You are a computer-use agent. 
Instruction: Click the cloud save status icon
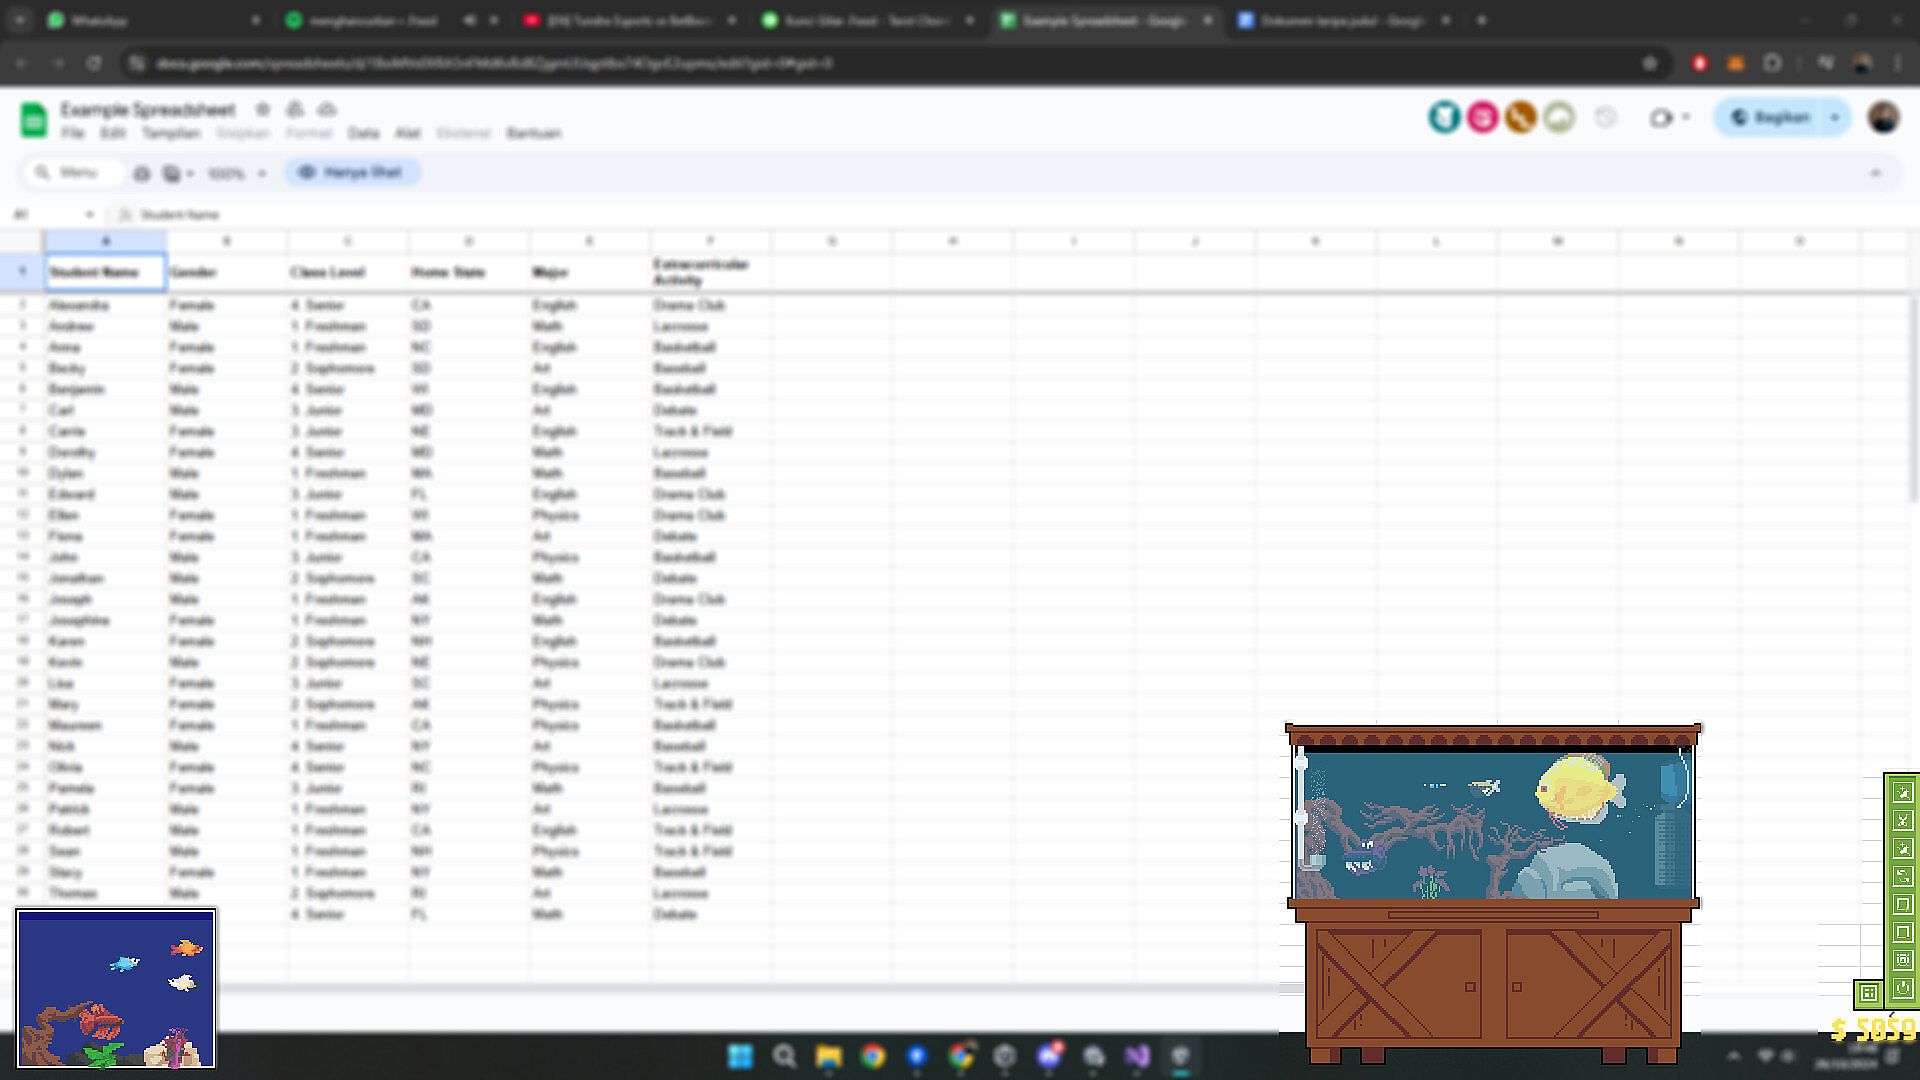click(x=327, y=109)
